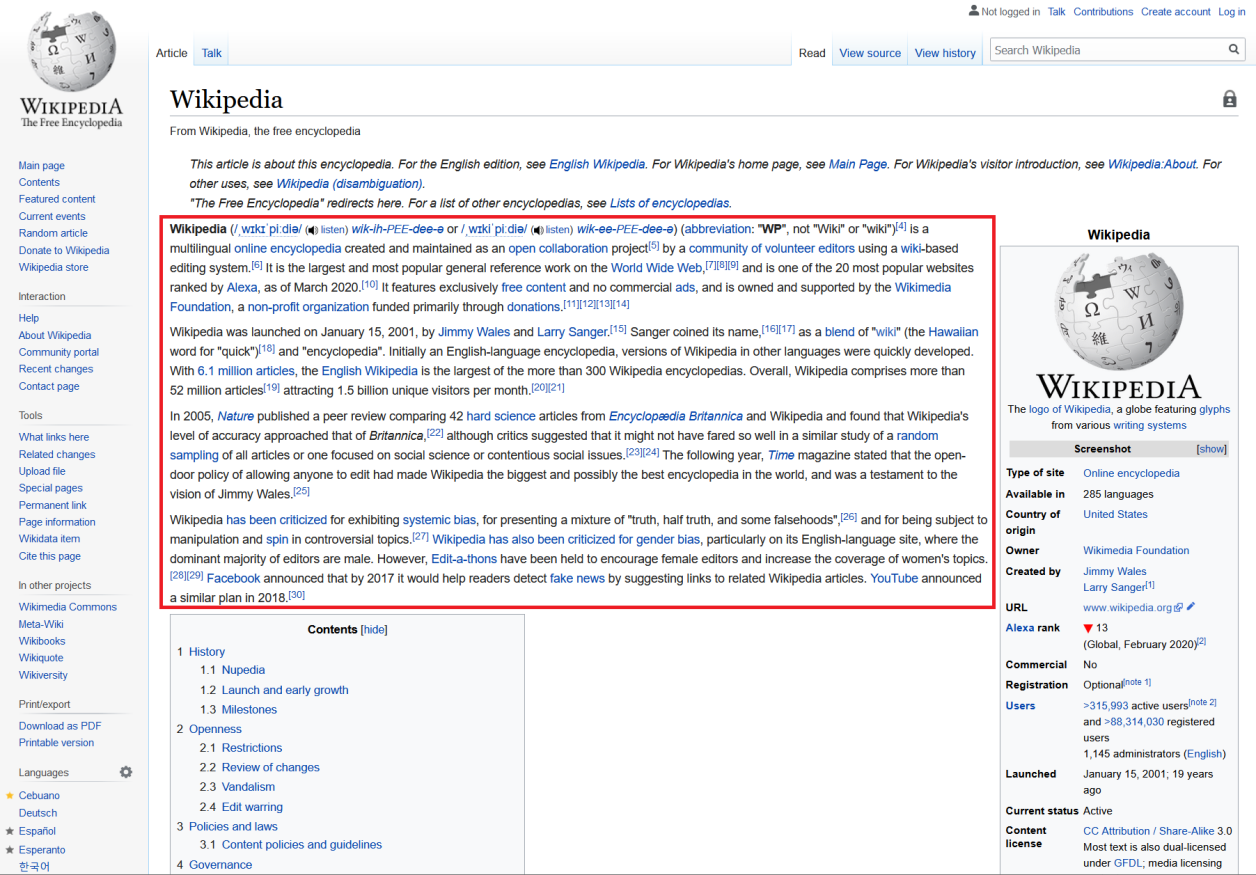Click Cite this page link

click(x=50, y=556)
